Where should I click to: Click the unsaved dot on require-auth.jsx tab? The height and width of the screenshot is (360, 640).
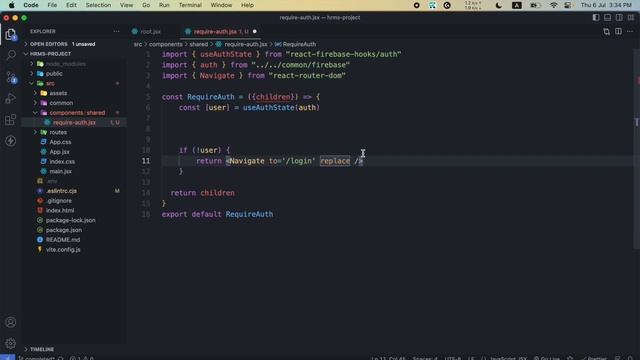[255, 31]
